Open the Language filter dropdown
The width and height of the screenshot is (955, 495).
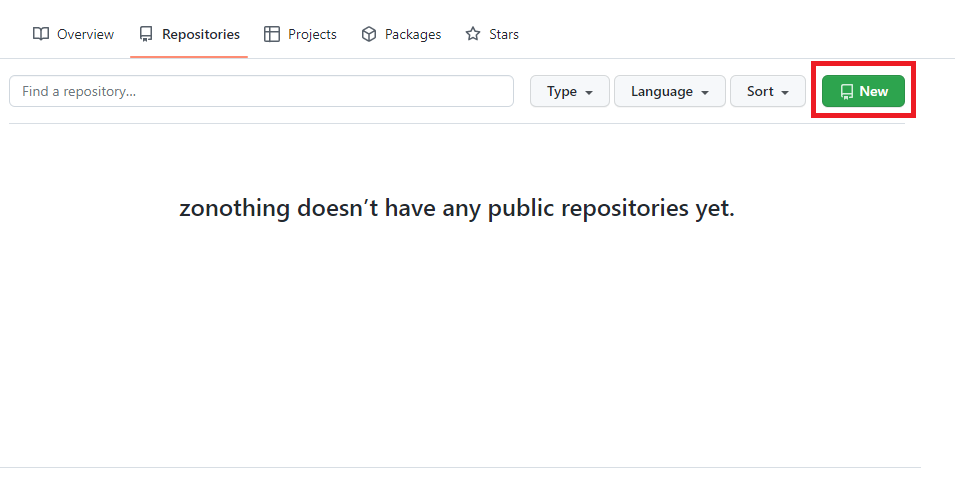coord(669,91)
